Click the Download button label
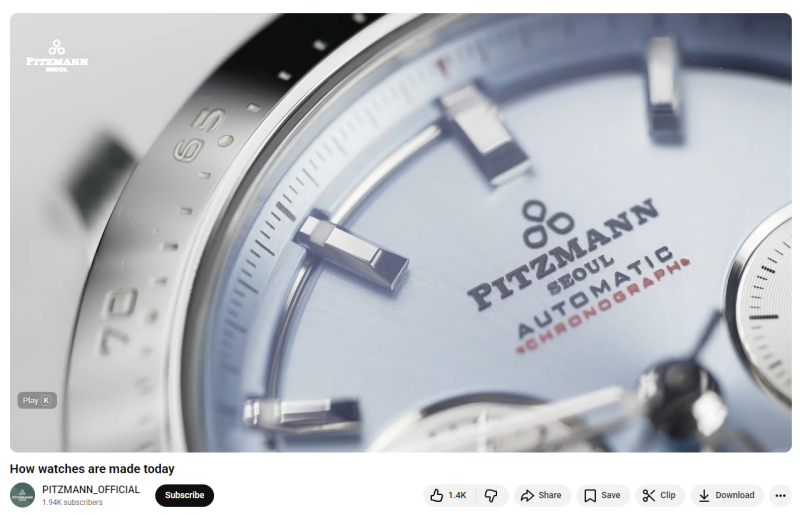 pyautogui.click(x=735, y=495)
